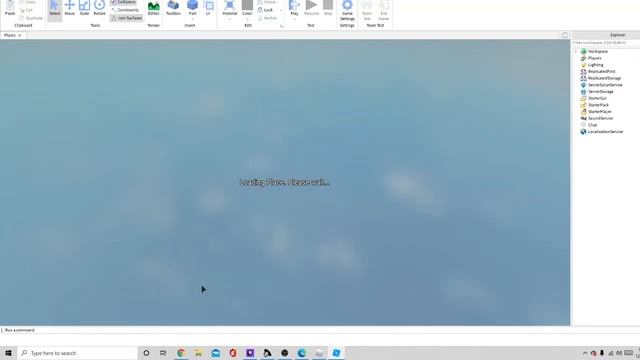Toggle the Join Surfaces option
Screen dimensions: 640x360
point(127,18)
